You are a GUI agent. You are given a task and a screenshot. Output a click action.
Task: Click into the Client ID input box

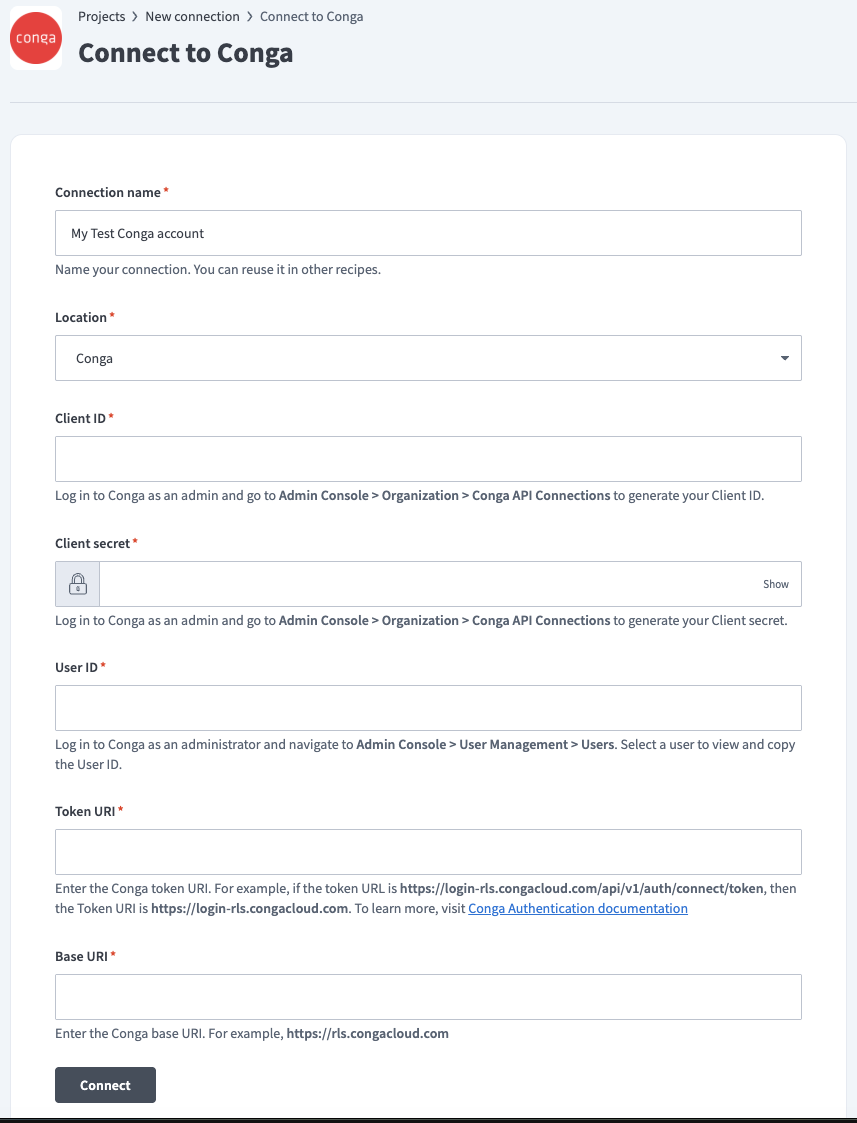point(428,459)
